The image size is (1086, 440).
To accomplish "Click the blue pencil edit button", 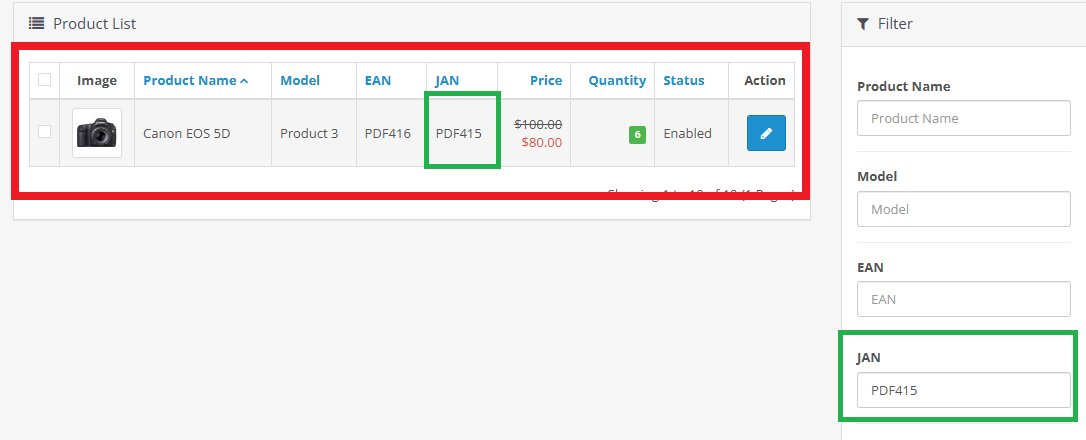I will [766, 133].
